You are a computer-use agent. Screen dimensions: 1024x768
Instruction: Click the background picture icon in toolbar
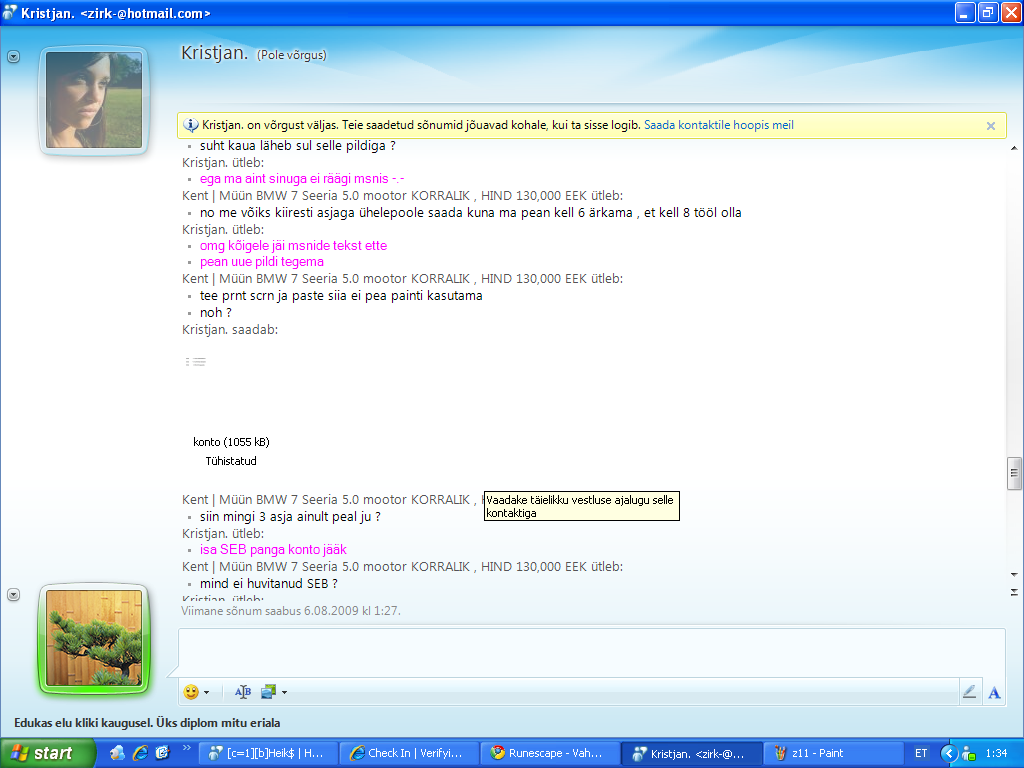(268, 692)
